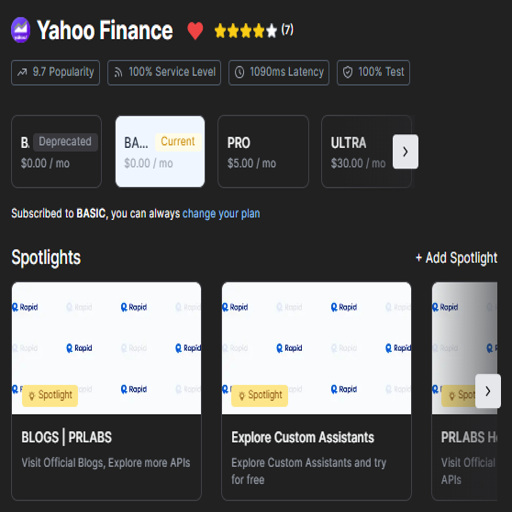Open the rating count (7)
The height and width of the screenshot is (512, 512).
point(287,30)
